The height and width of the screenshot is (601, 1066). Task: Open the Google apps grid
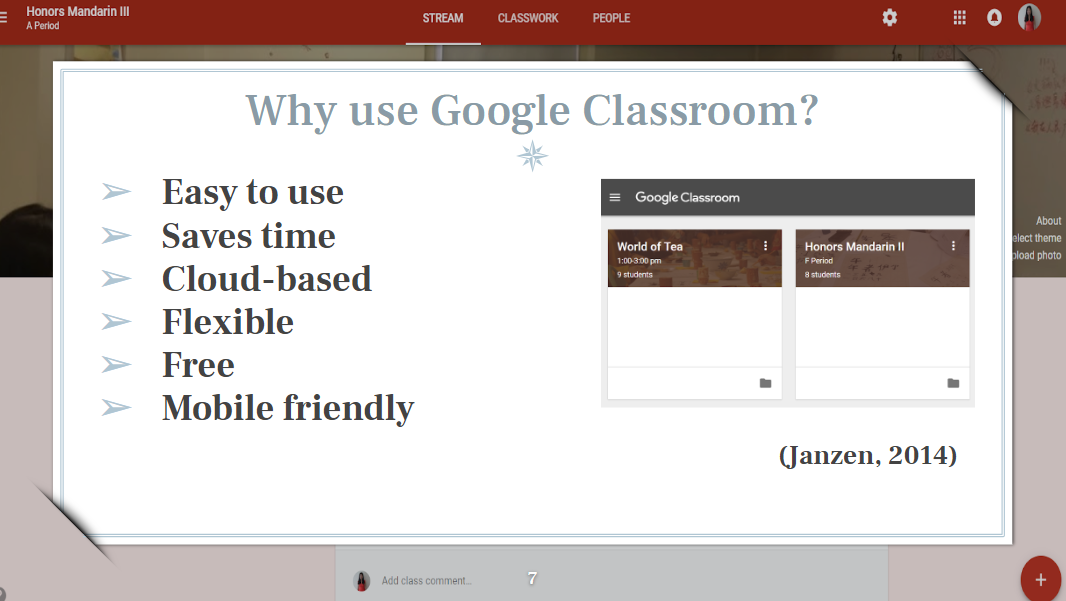coord(959,18)
